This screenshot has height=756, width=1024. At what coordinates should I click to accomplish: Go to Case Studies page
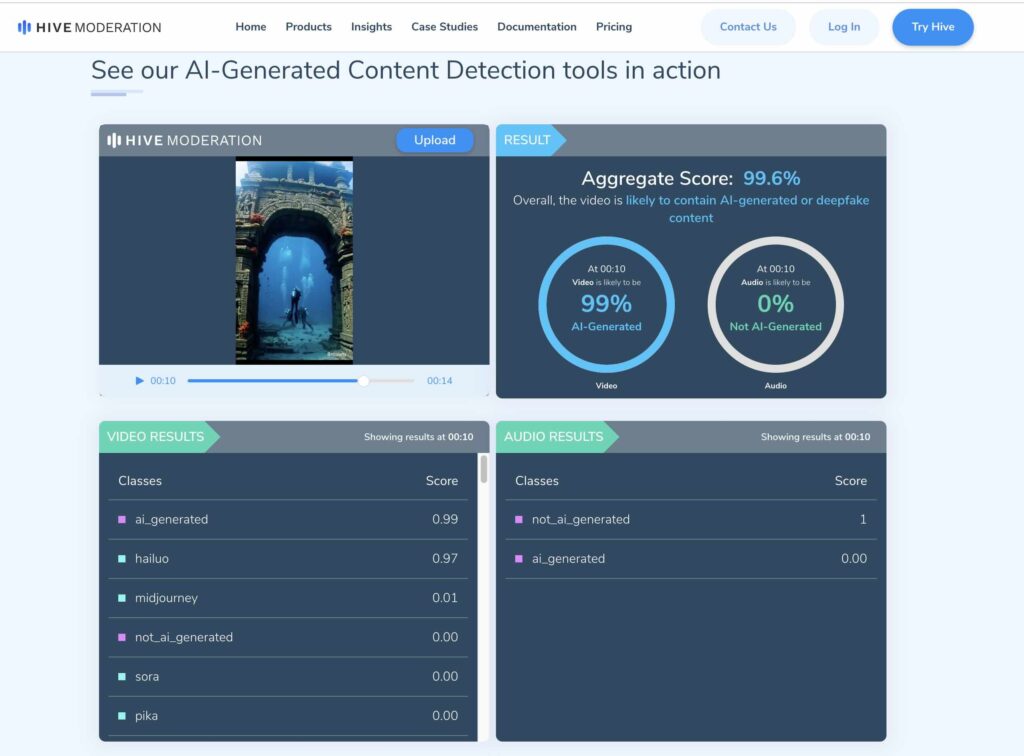(x=444, y=27)
